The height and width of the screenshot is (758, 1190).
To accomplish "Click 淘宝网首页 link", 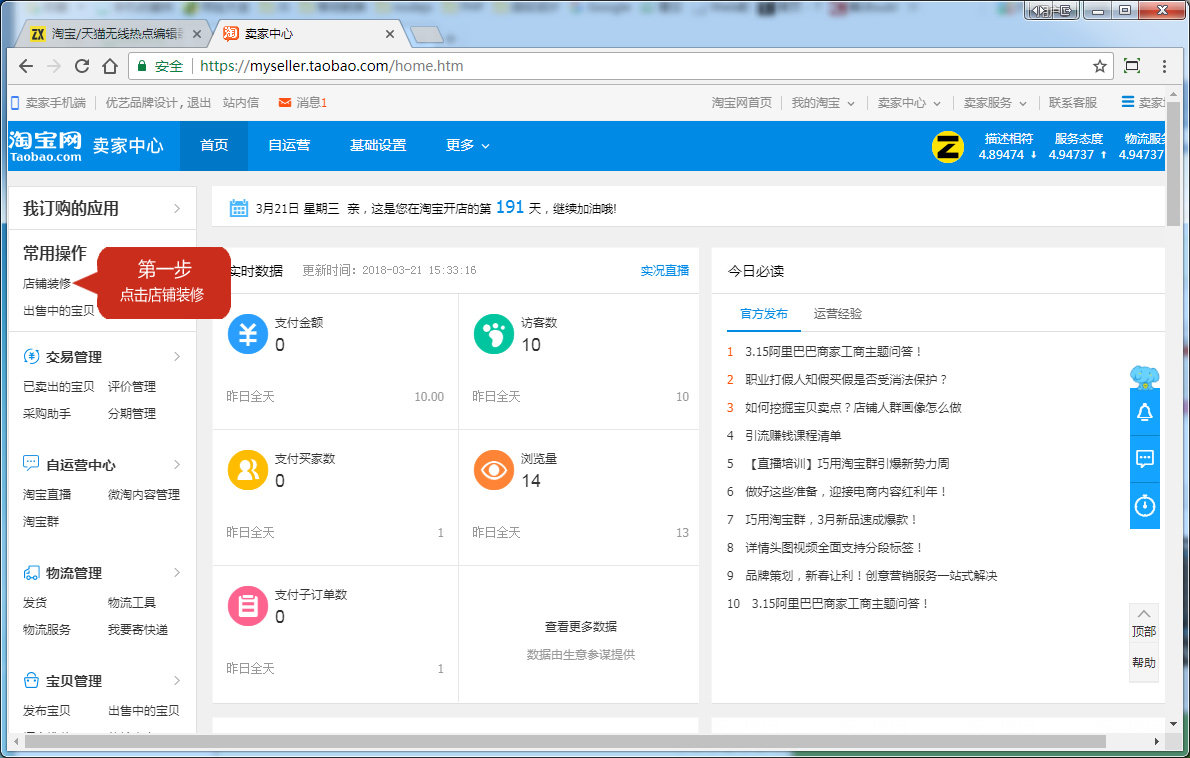I will pyautogui.click(x=741, y=102).
